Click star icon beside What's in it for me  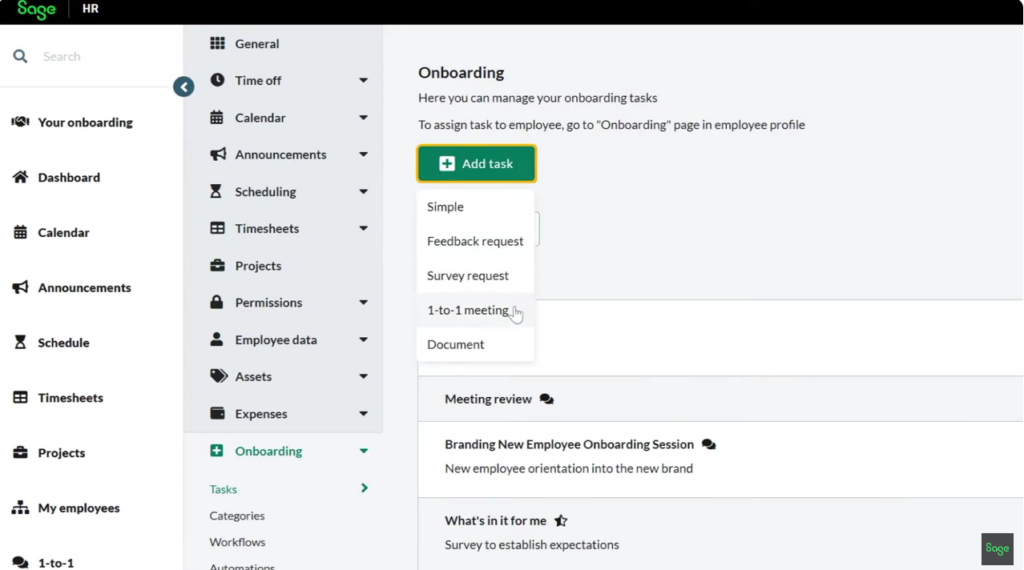coord(561,520)
